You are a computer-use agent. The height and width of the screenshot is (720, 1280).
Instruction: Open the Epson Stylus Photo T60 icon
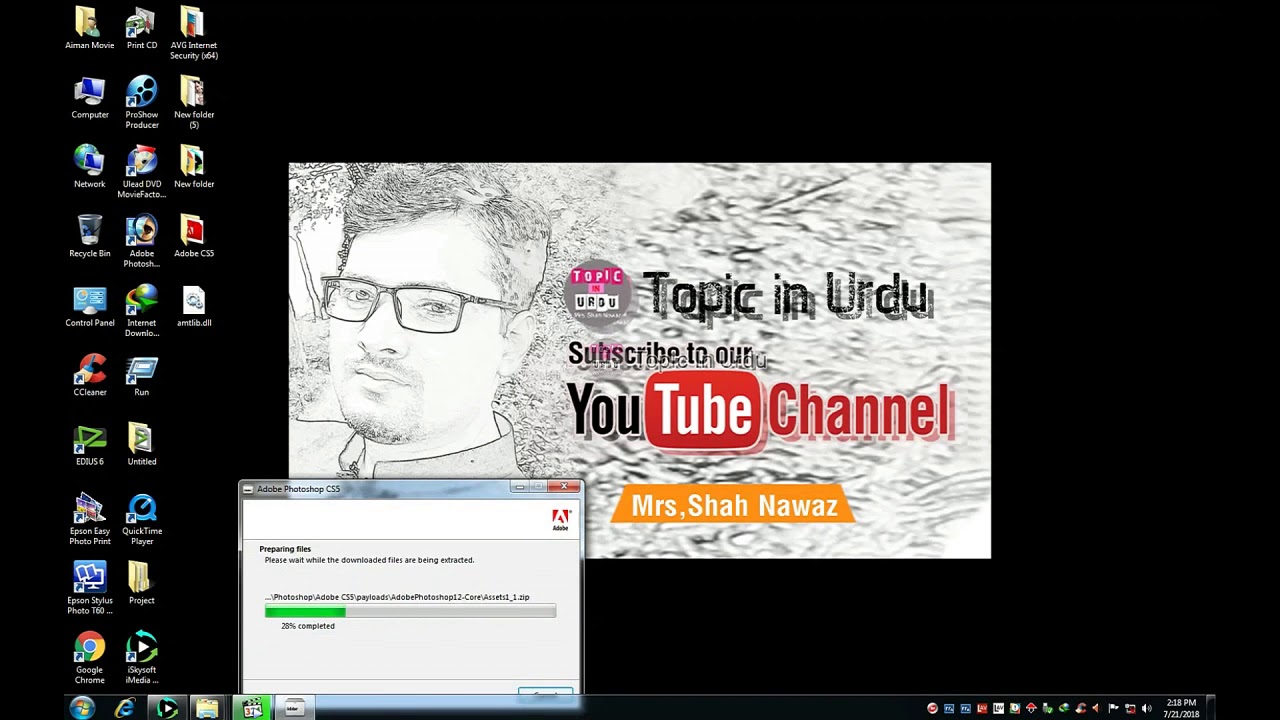(89, 589)
